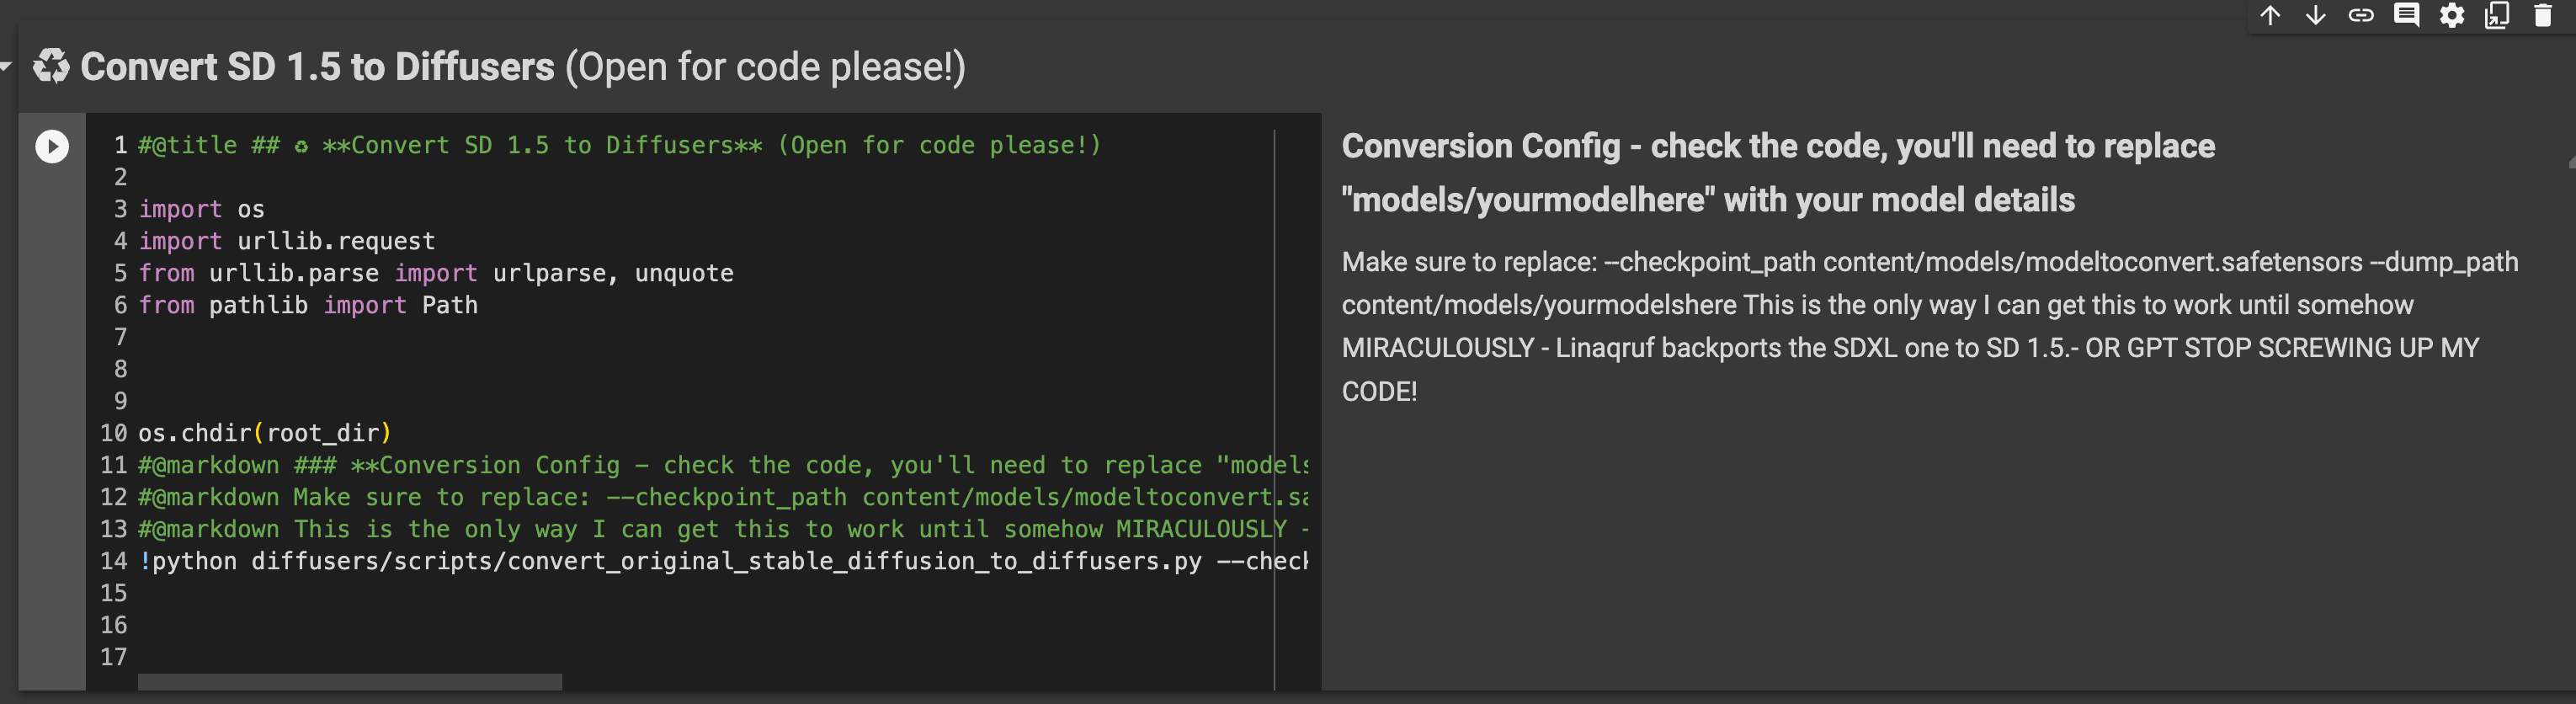
Task: Run the Convert SD 1.5 cell
Action: point(52,147)
